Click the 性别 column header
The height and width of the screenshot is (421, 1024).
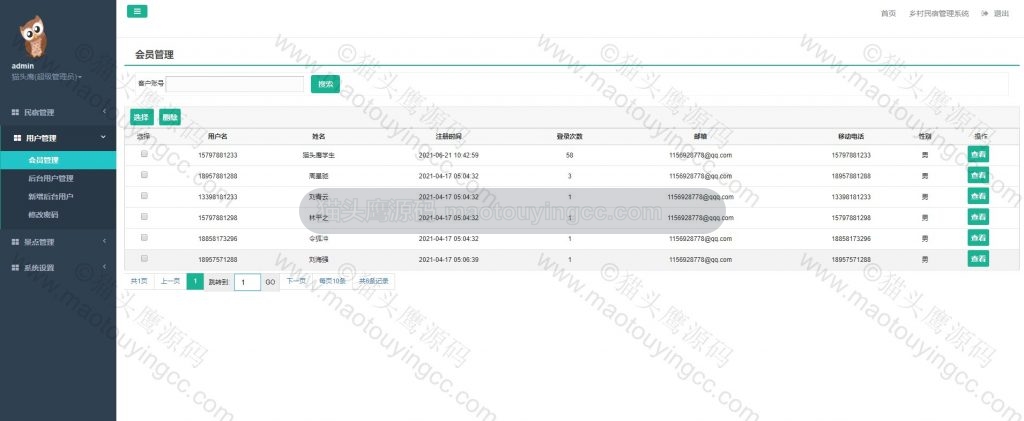tap(925, 136)
